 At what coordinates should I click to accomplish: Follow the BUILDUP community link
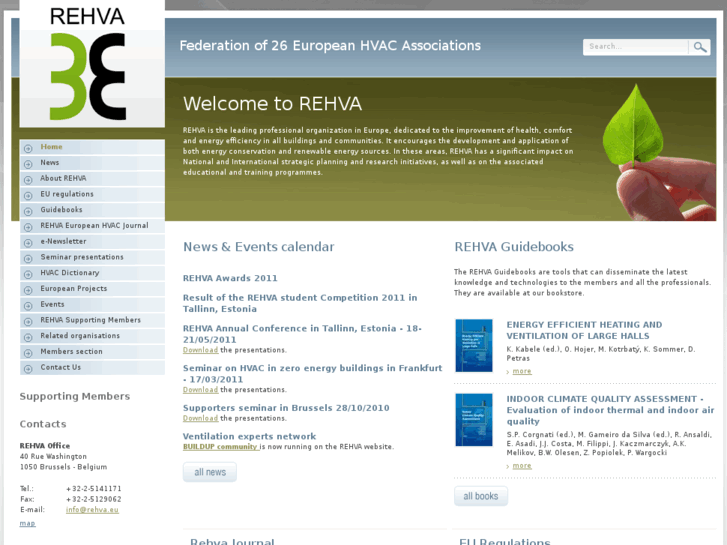click(x=220, y=447)
